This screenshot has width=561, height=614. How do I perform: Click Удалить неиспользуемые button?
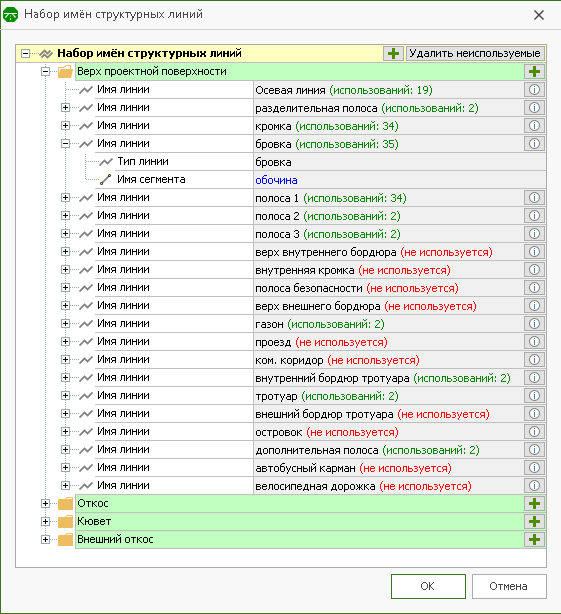(x=475, y=53)
